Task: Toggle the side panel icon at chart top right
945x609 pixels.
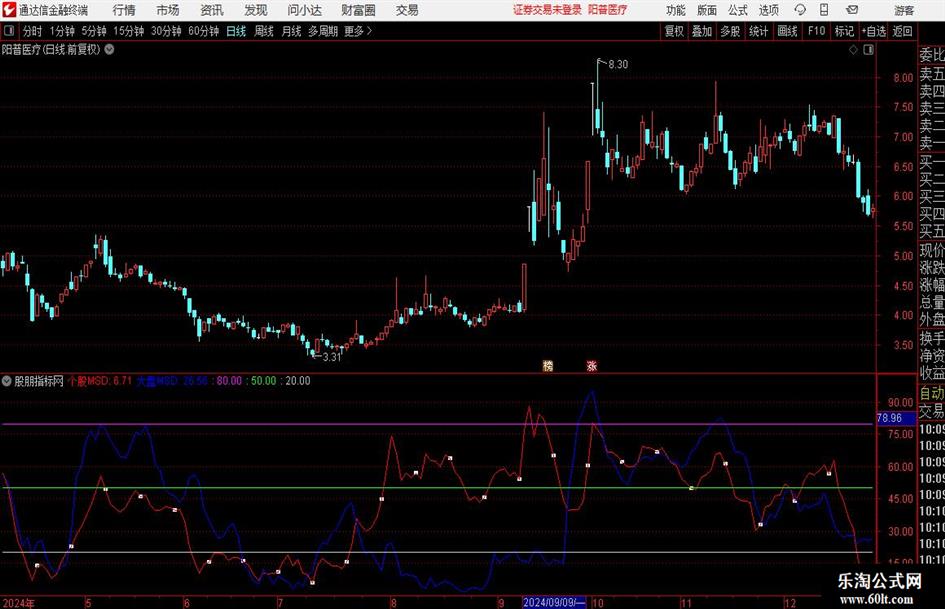Action: [x=868, y=50]
